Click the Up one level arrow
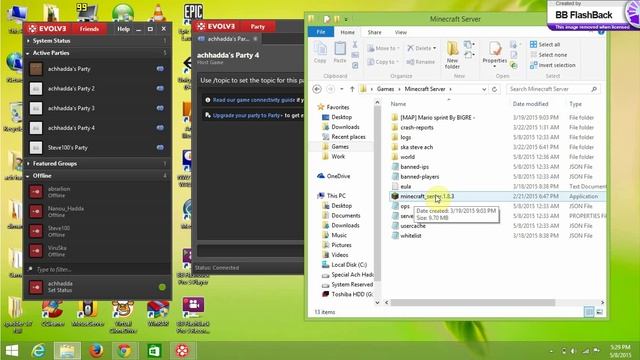This screenshot has width=640, height=360. coord(352,89)
